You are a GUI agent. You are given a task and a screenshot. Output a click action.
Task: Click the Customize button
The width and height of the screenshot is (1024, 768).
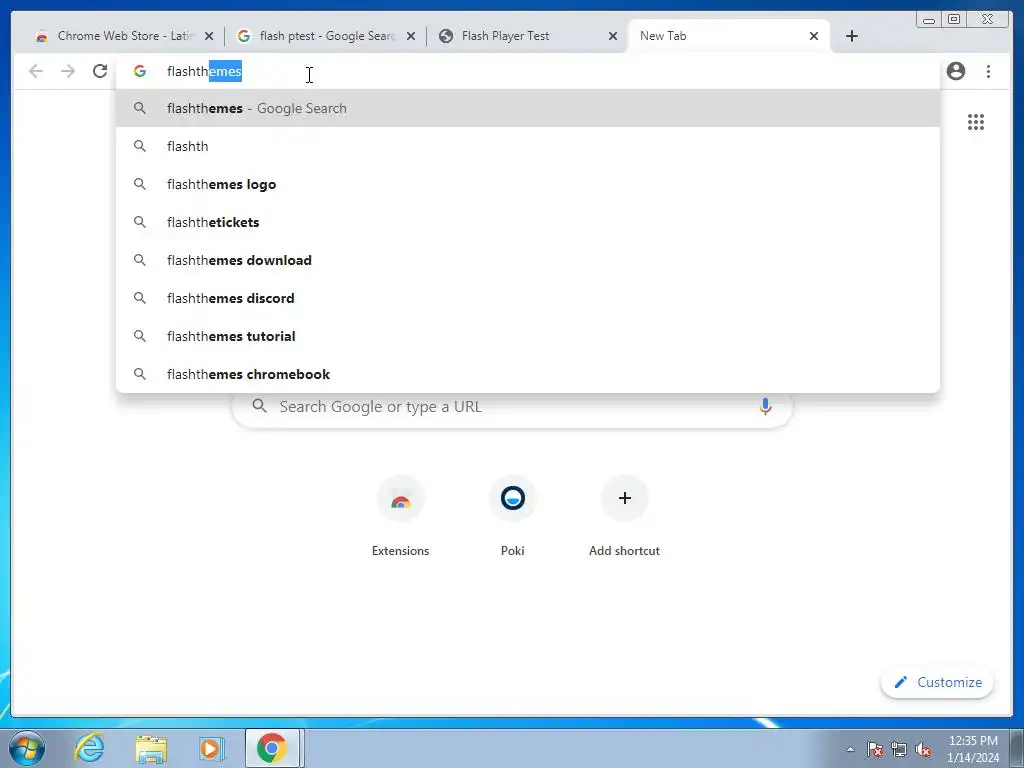[x=937, y=682]
